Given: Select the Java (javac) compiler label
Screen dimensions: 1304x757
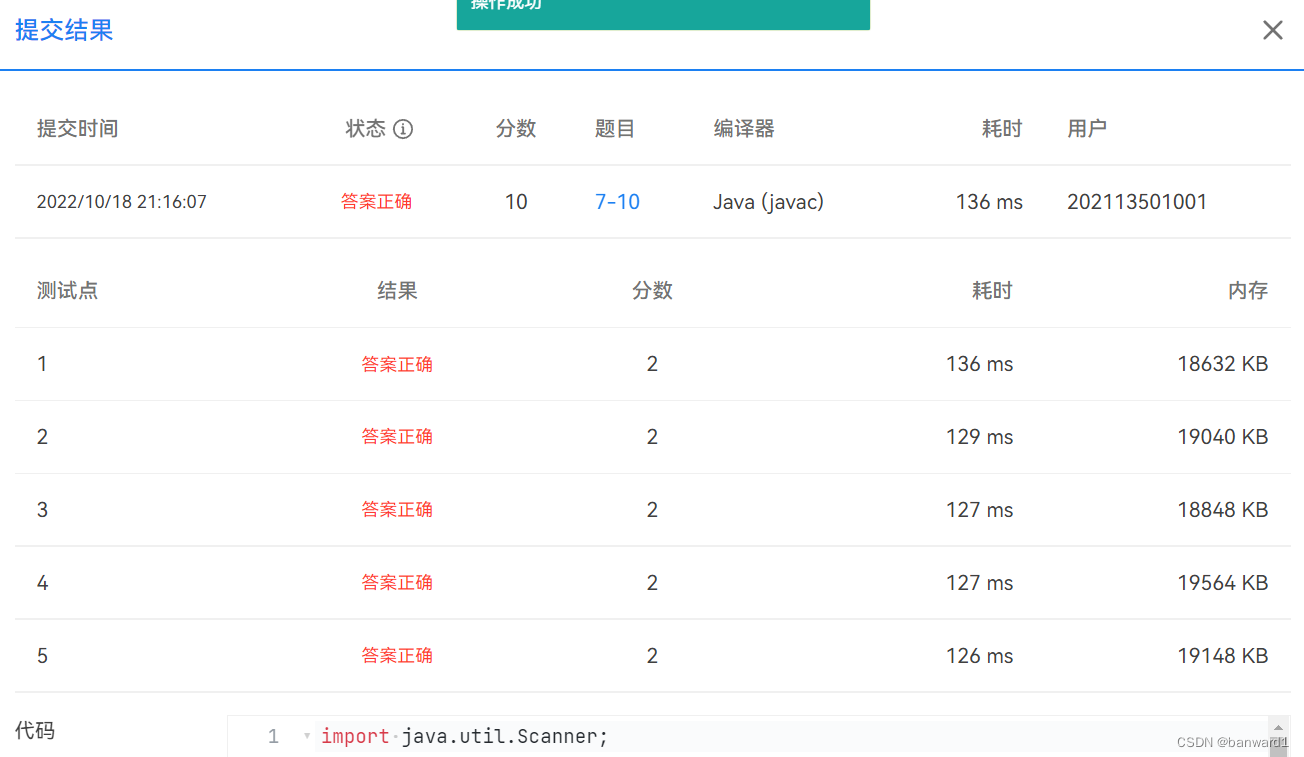Looking at the screenshot, I should pyautogui.click(x=768, y=201).
